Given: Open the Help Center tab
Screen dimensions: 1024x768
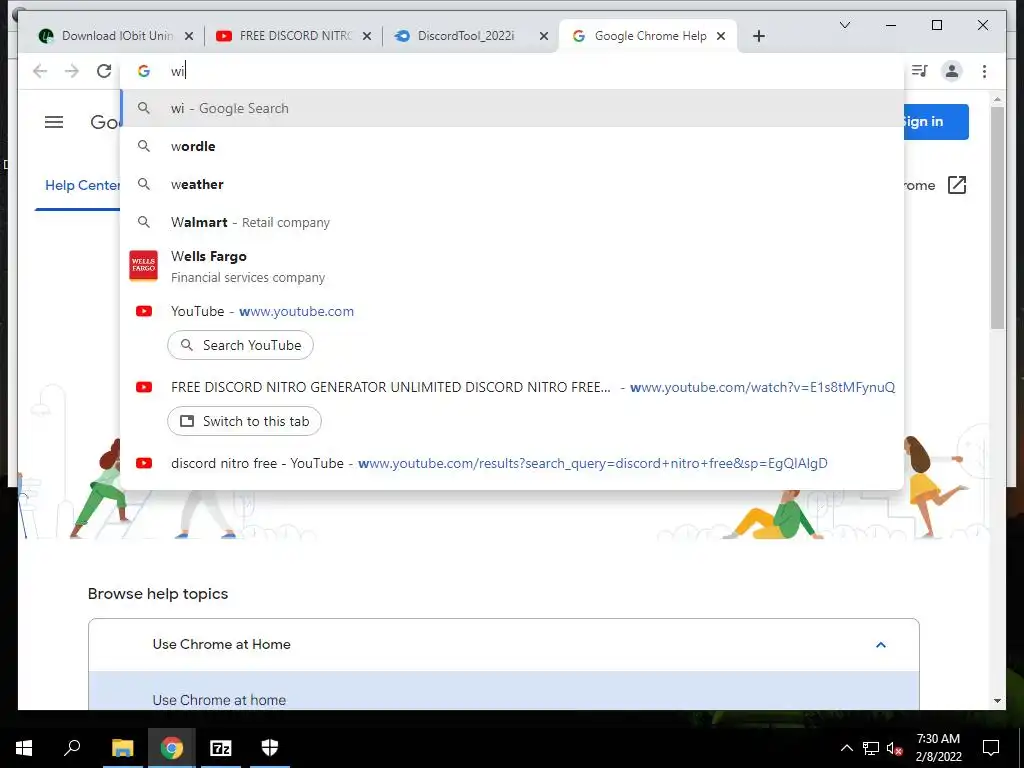Looking at the screenshot, I should click(x=82, y=185).
